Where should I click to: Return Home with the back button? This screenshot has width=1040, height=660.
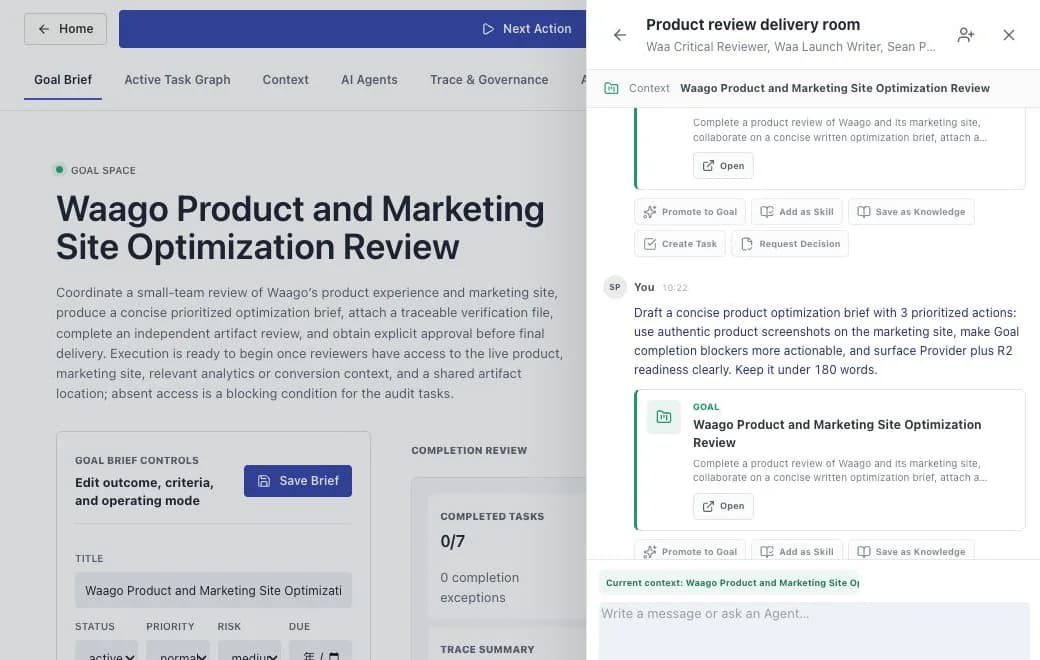pos(65,29)
